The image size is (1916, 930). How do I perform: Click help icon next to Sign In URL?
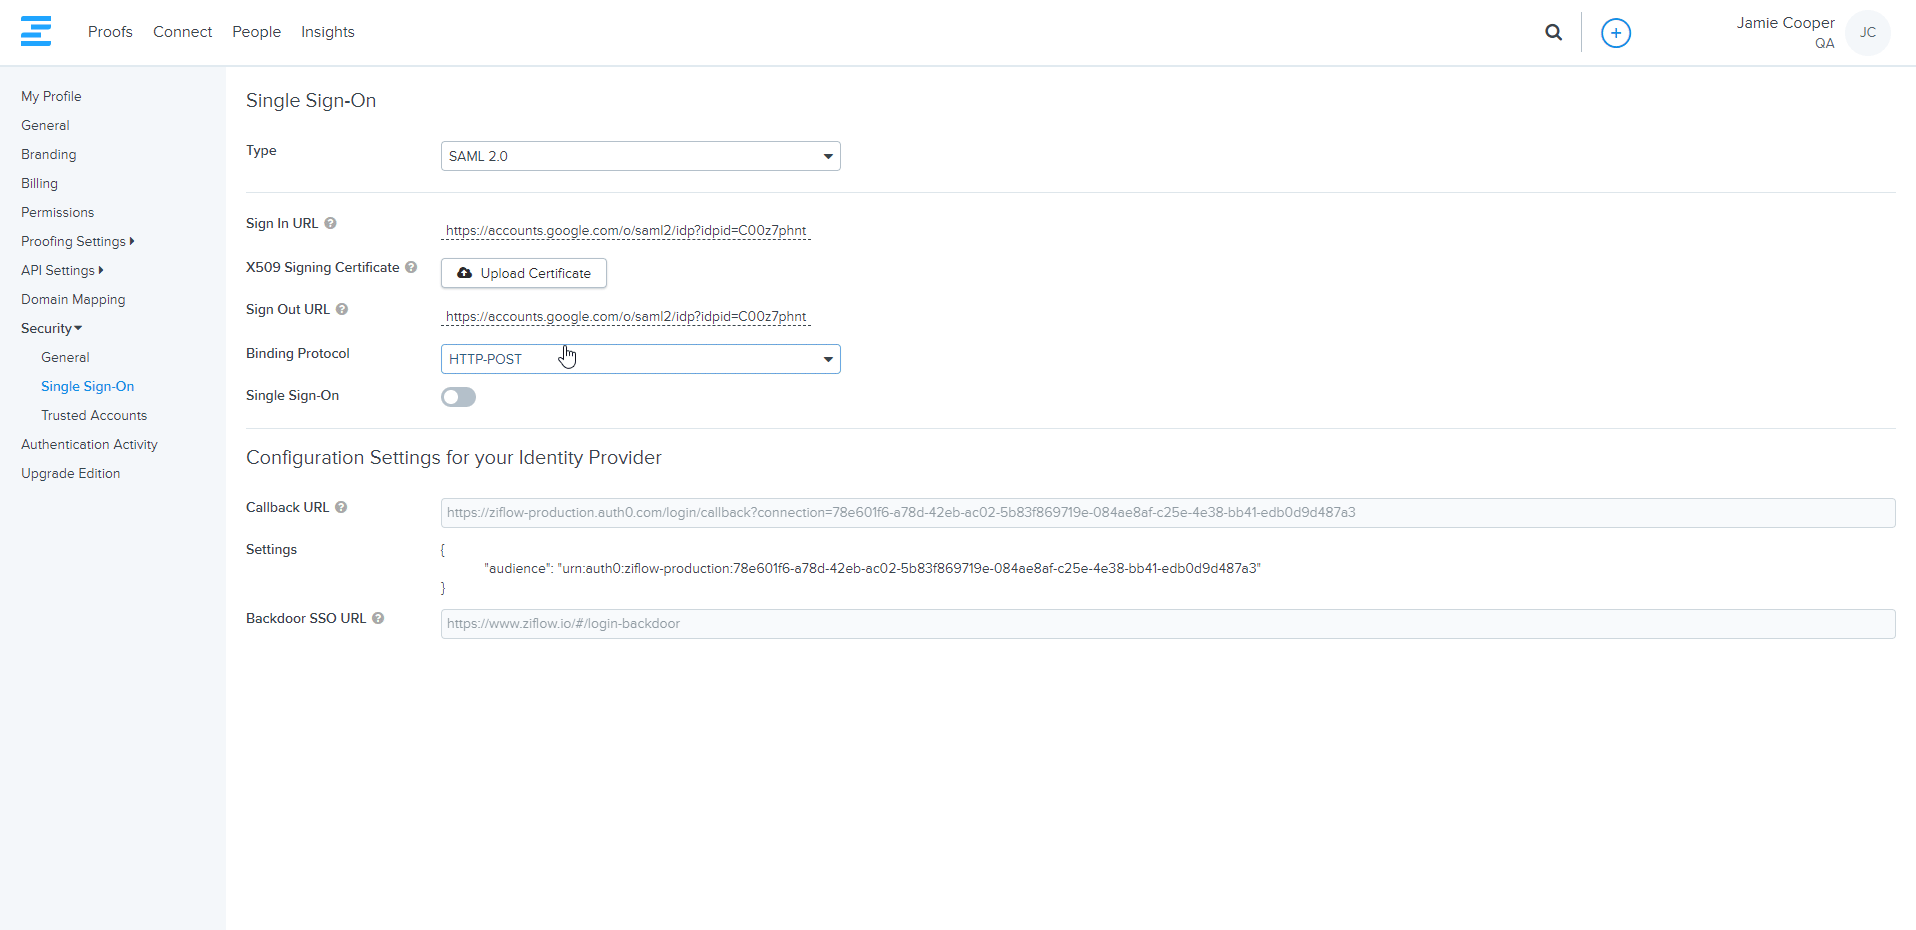point(330,224)
